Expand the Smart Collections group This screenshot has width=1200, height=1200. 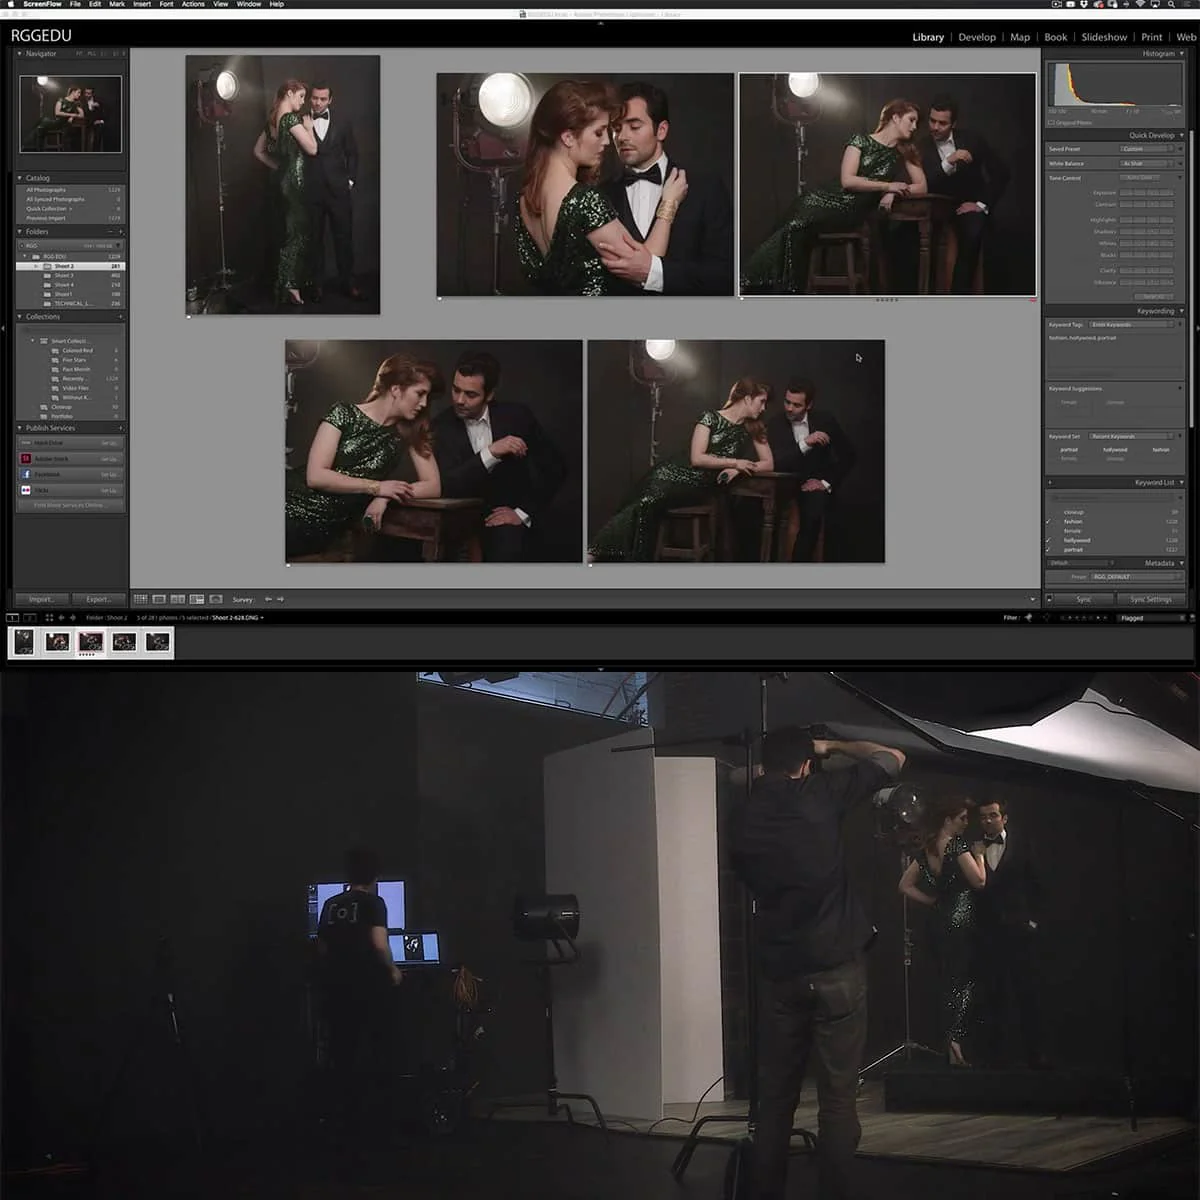[x=33, y=340]
